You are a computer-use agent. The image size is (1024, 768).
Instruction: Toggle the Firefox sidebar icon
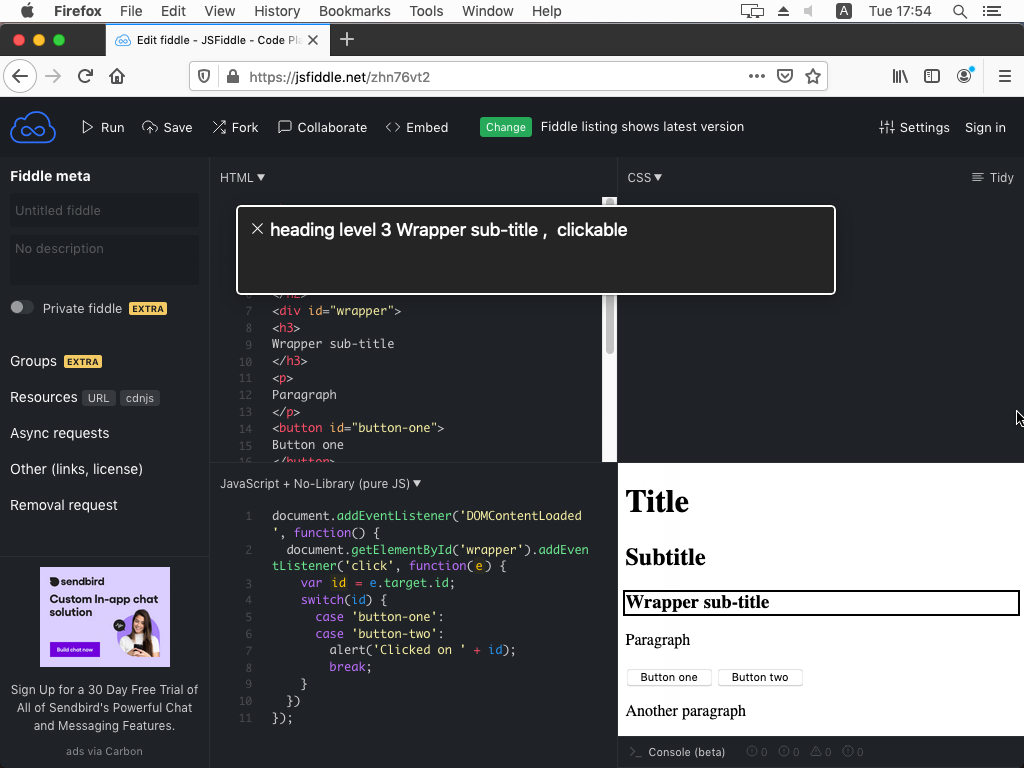(932, 76)
